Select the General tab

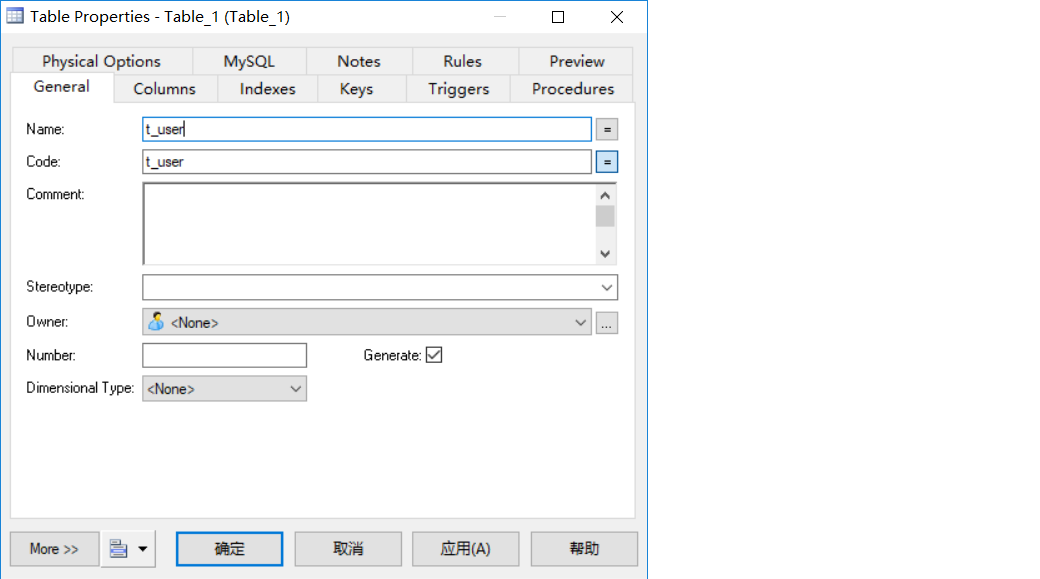tap(62, 87)
